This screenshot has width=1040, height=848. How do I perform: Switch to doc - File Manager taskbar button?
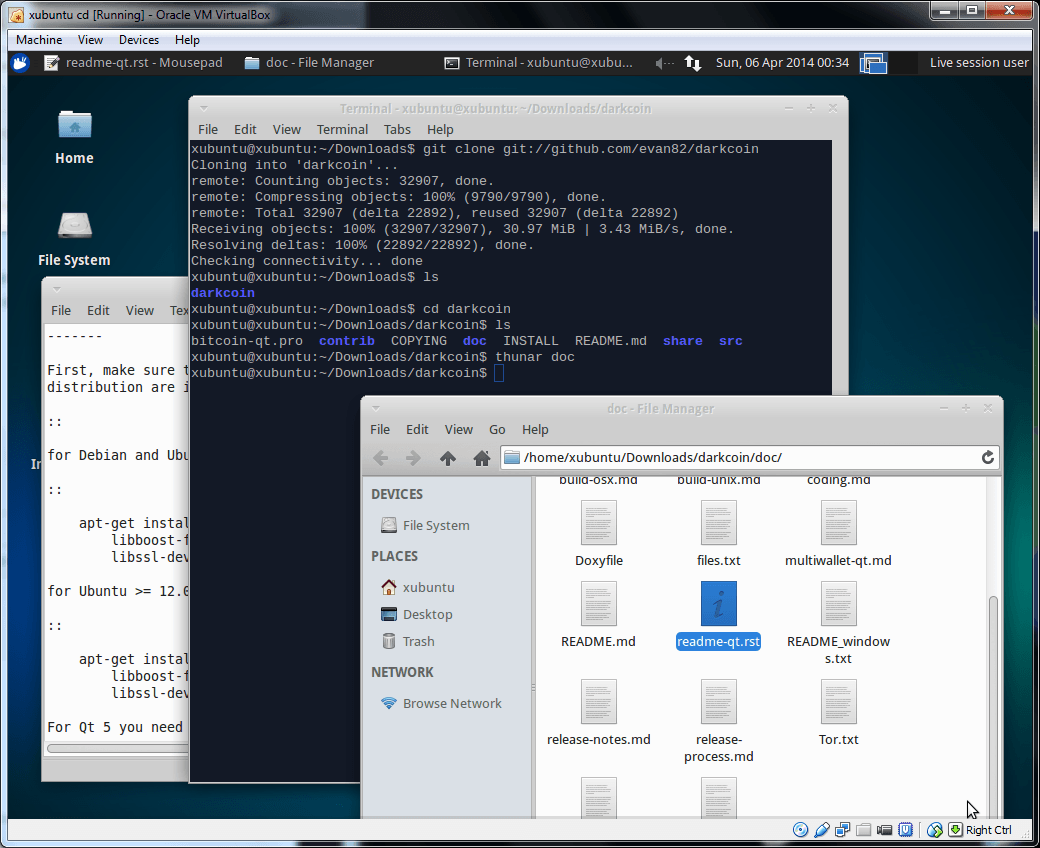coord(309,63)
